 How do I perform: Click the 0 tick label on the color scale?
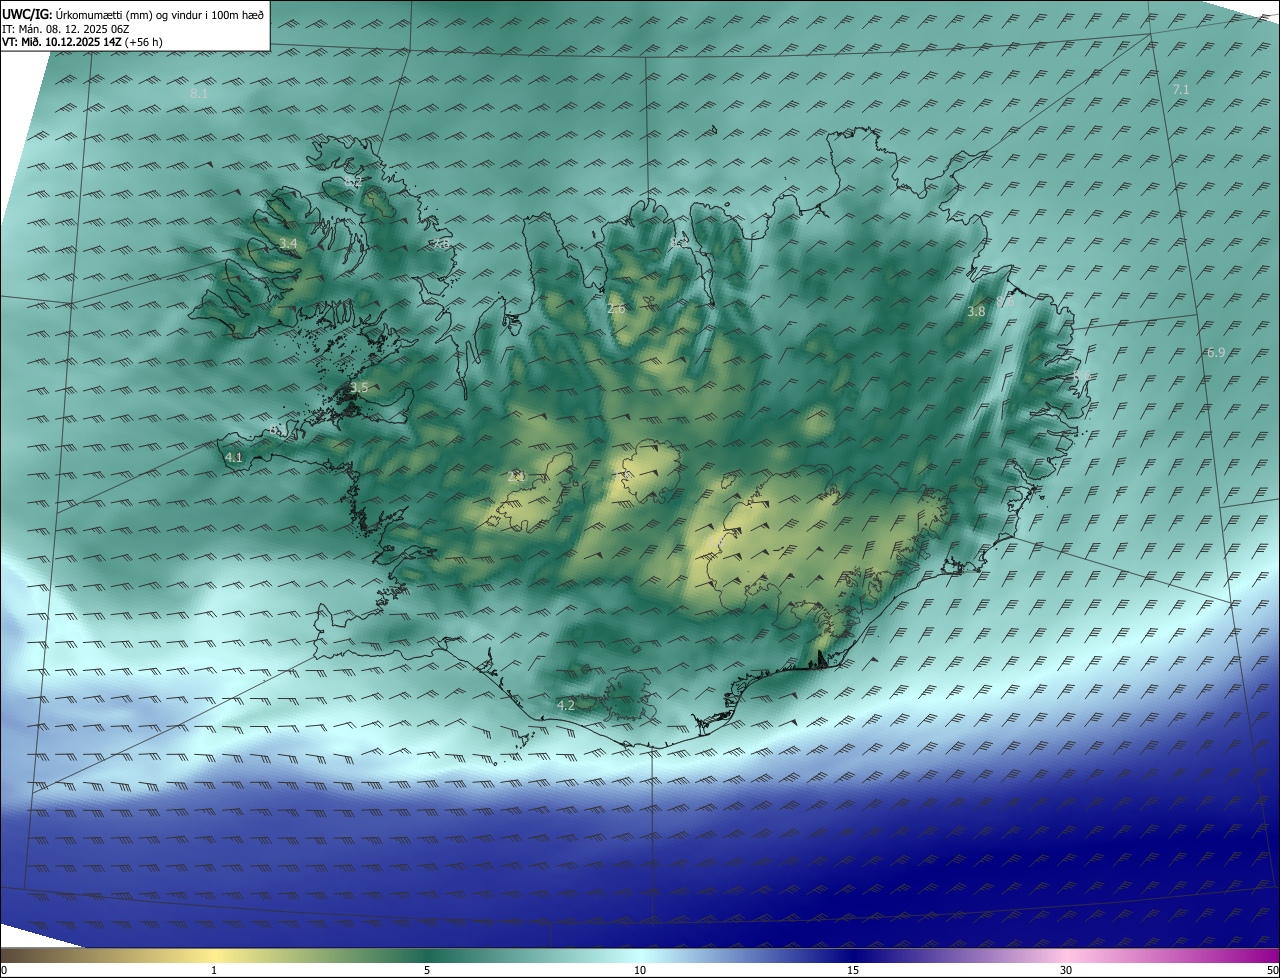coord(3,970)
